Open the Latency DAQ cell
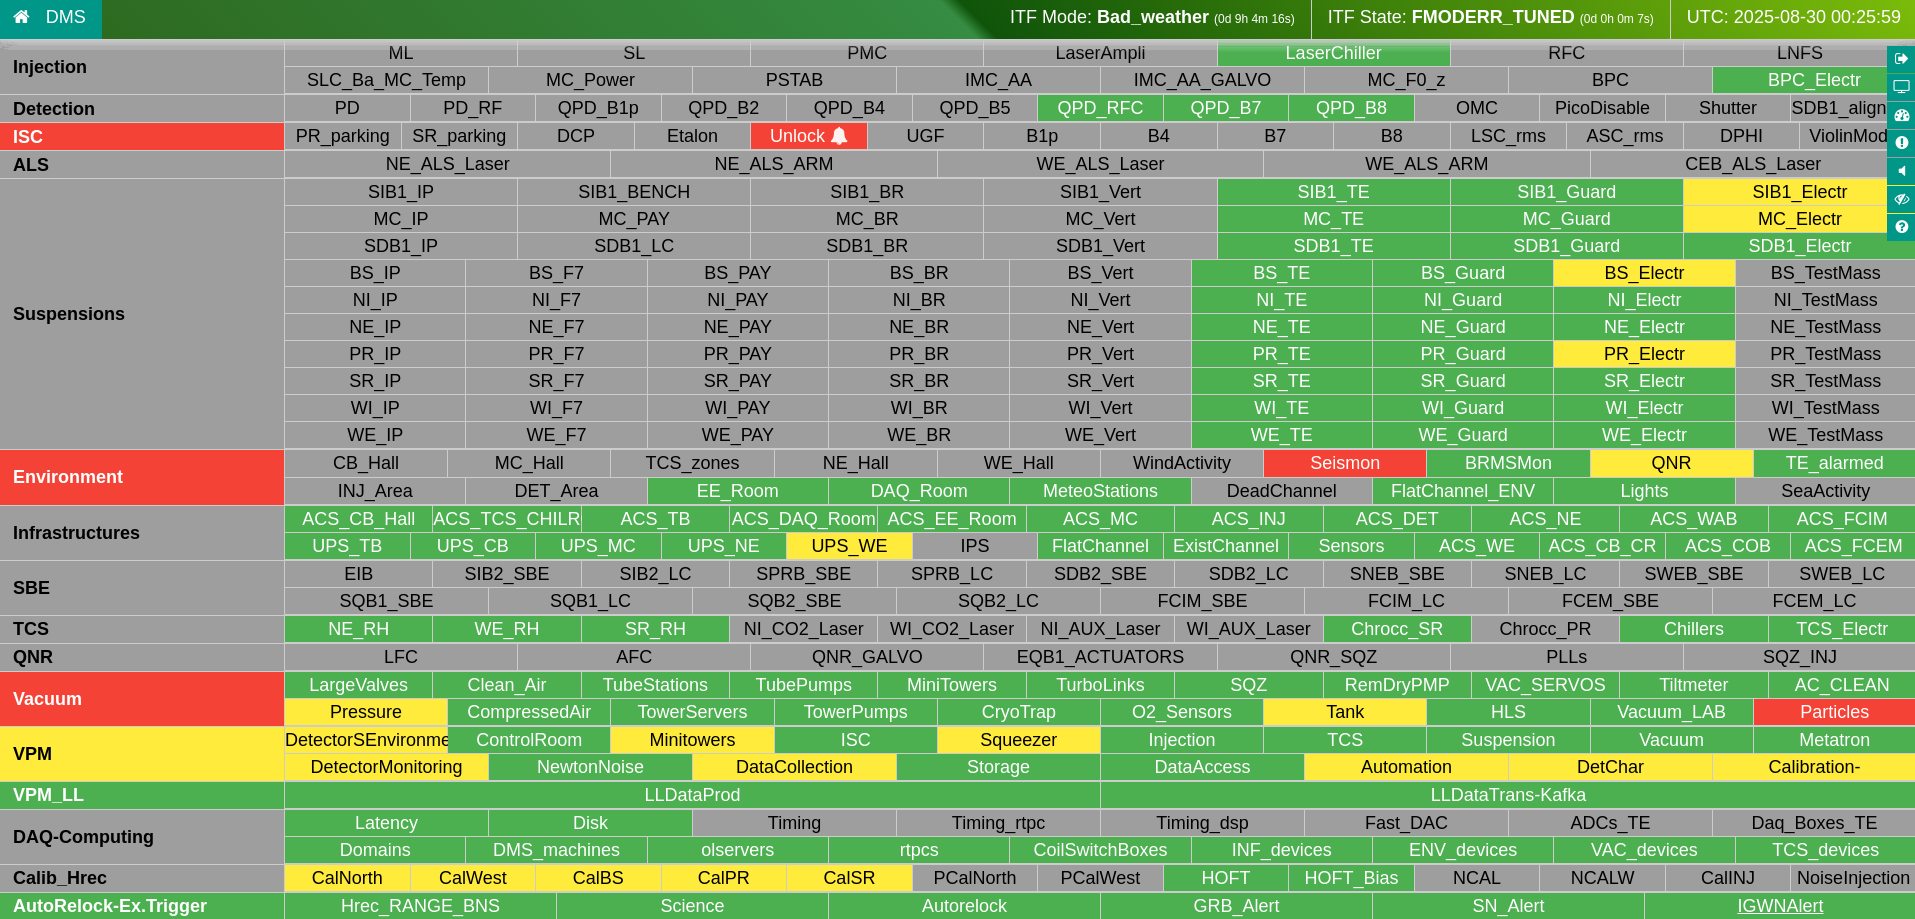Viewport: 1915px width, 919px height. [386, 823]
